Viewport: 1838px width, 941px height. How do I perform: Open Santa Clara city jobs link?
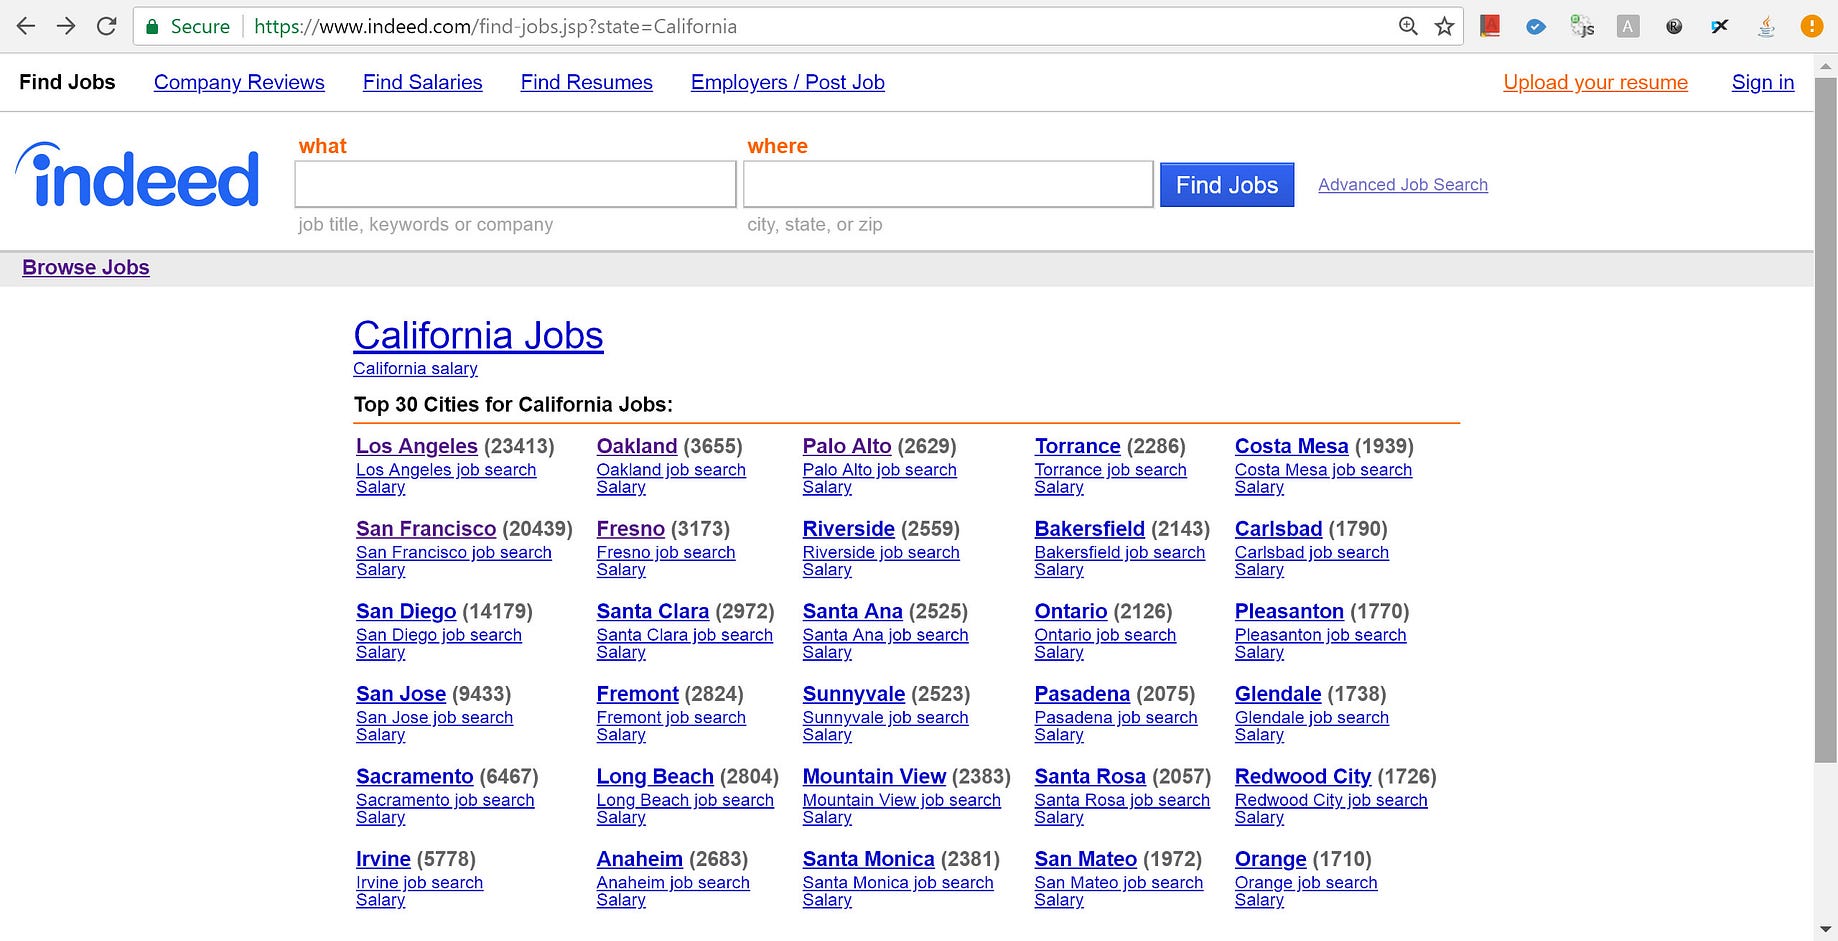click(653, 611)
